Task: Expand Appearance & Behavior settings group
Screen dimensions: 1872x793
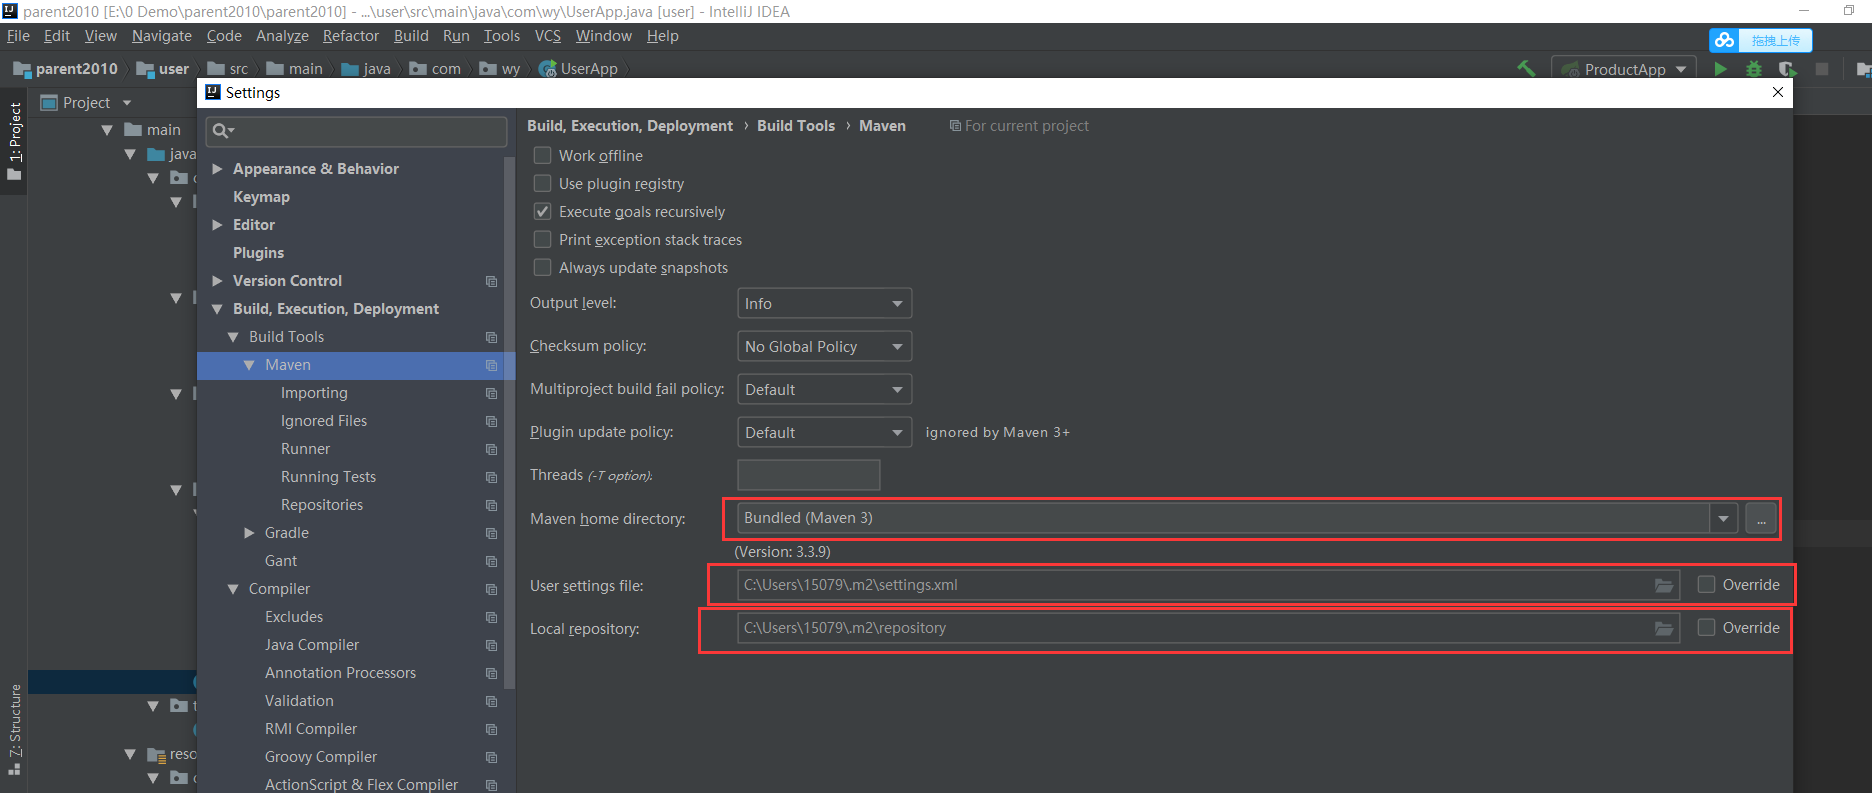Action: pyautogui.click(x=217, y=169)
